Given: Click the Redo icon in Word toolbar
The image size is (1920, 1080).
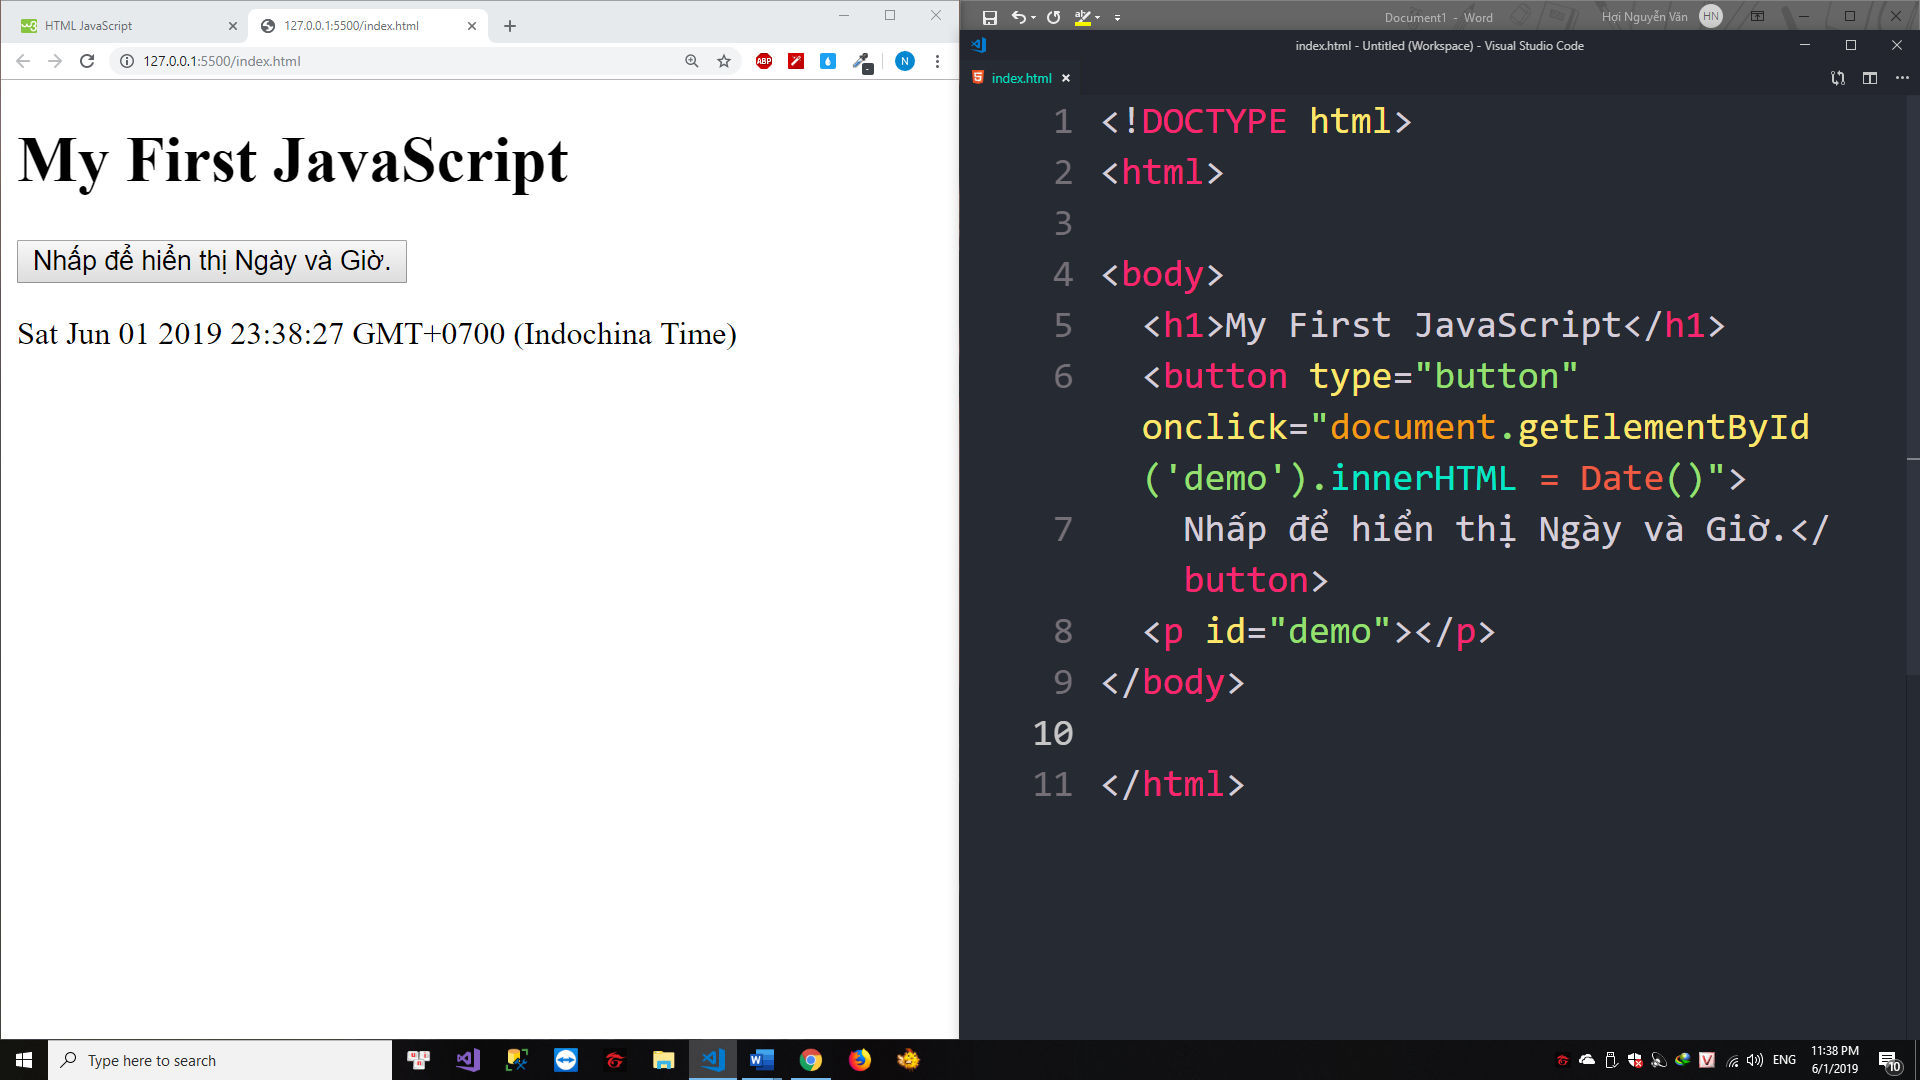Looking at the screenshot, I should 1053,17.
